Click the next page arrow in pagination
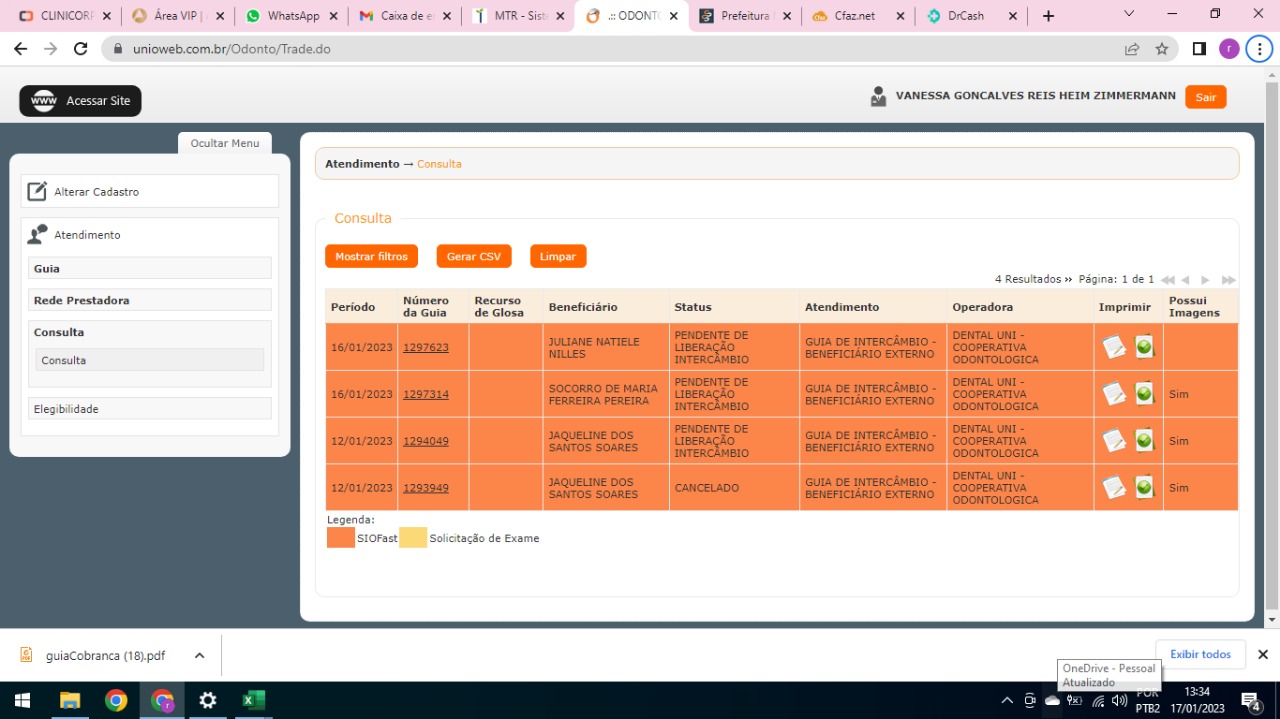Image resolution: width=1280 pixels, height=719 pixels. 1206,280
